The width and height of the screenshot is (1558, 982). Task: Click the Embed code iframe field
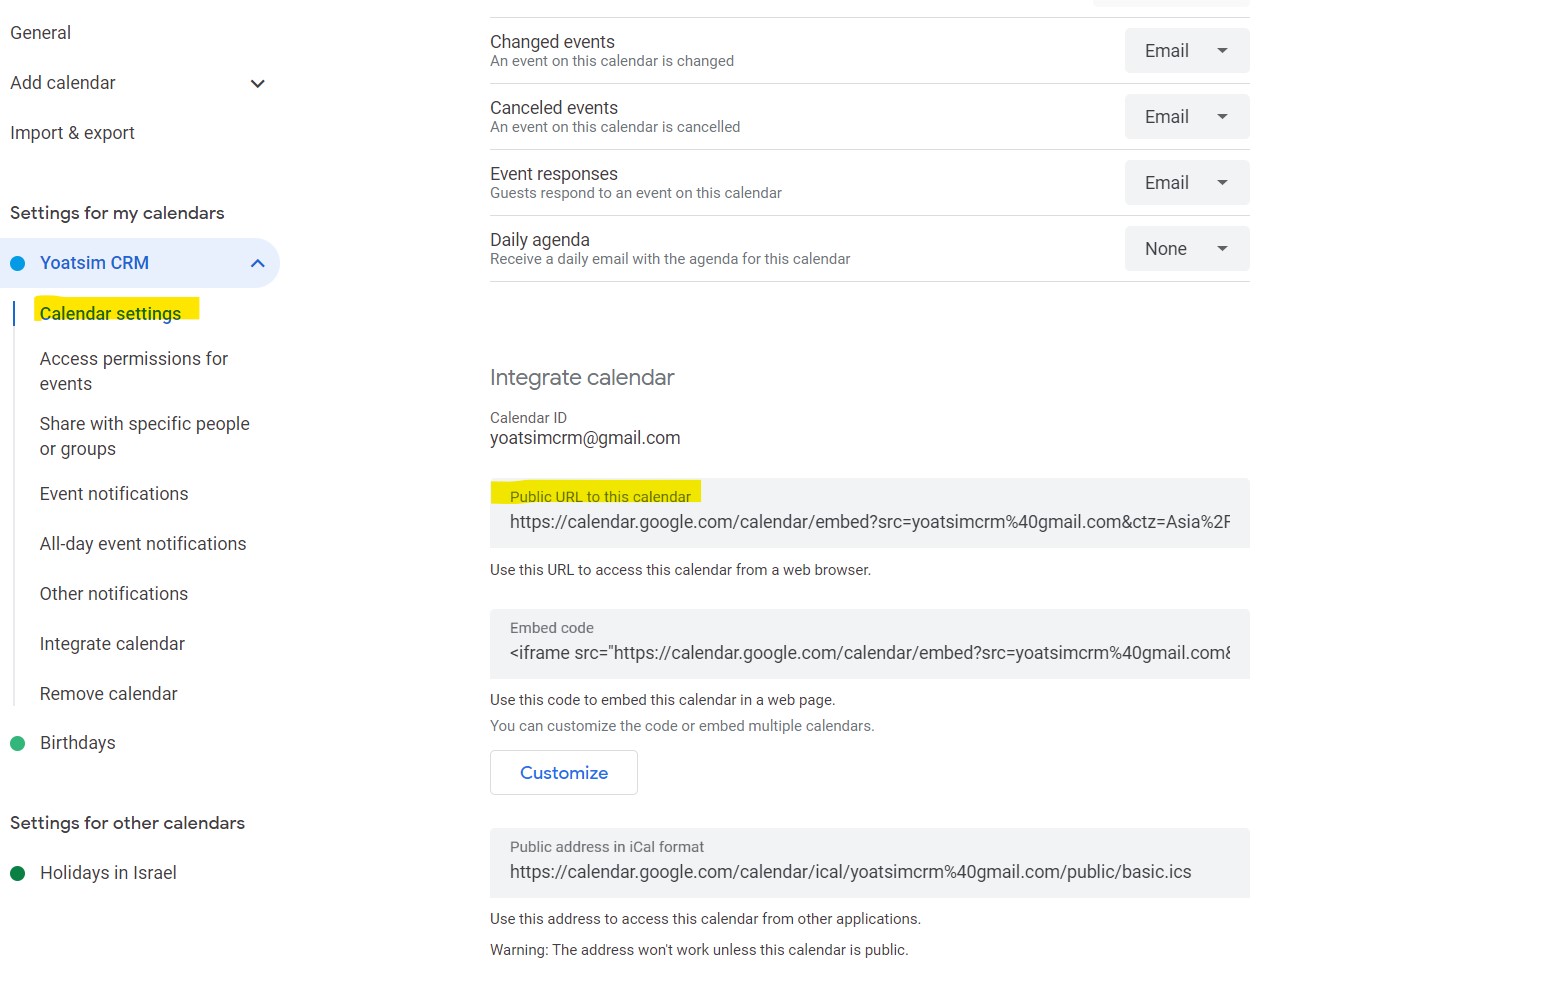870,644
